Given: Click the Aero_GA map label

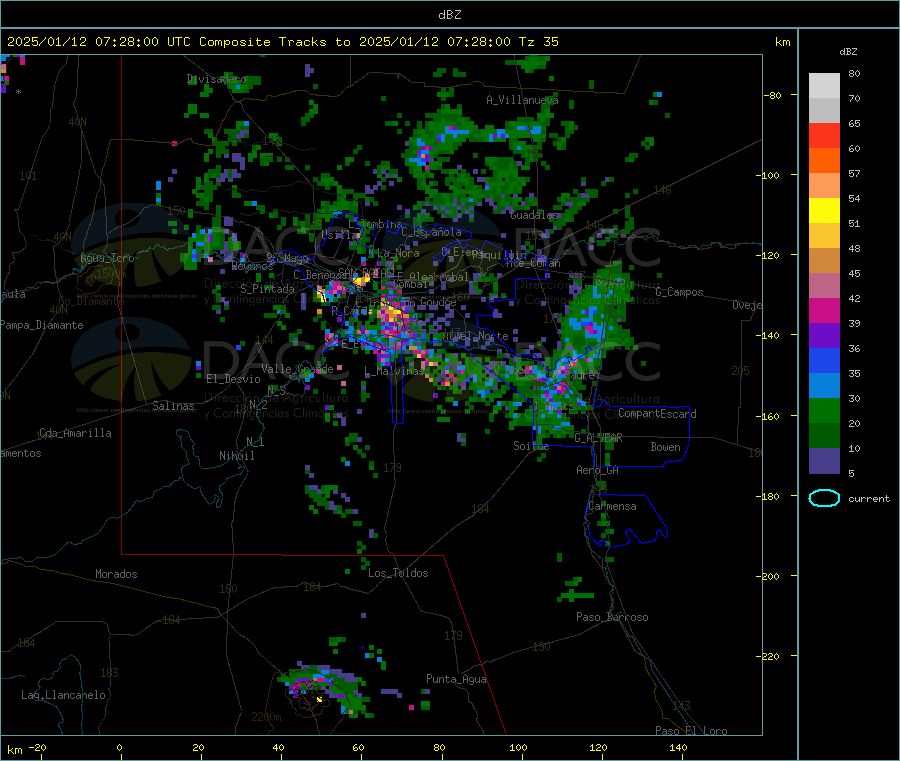Looking at the screenshot, I should pos(598,471).
